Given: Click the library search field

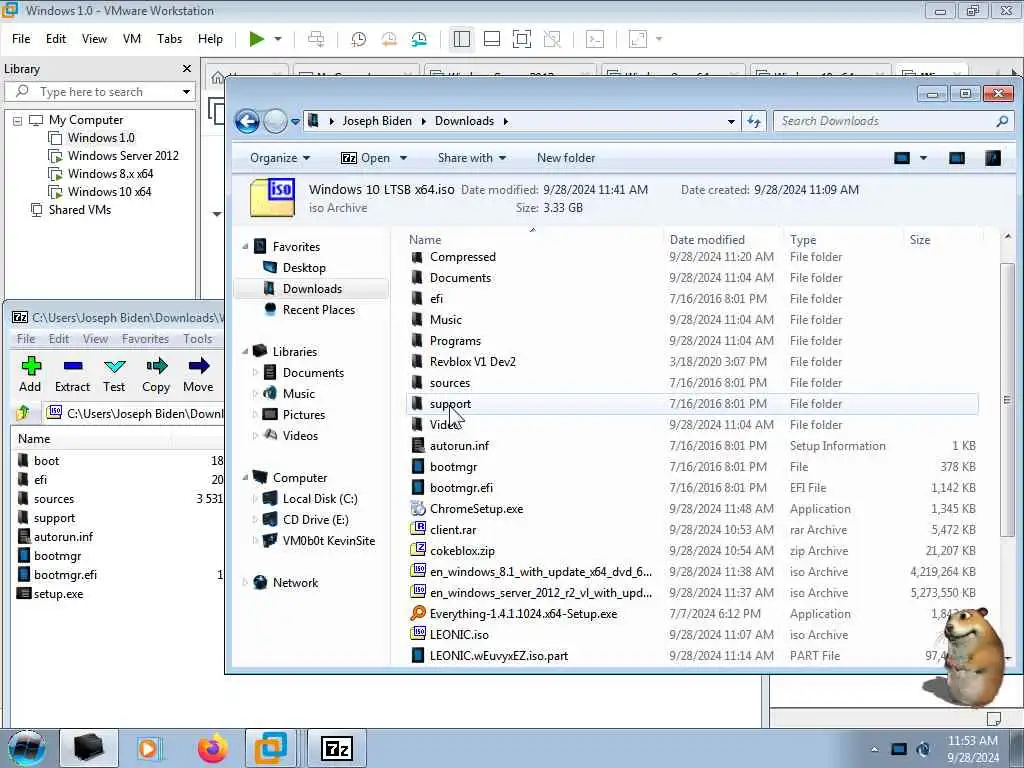Looking at the screenshot, I should coord(98,91).
